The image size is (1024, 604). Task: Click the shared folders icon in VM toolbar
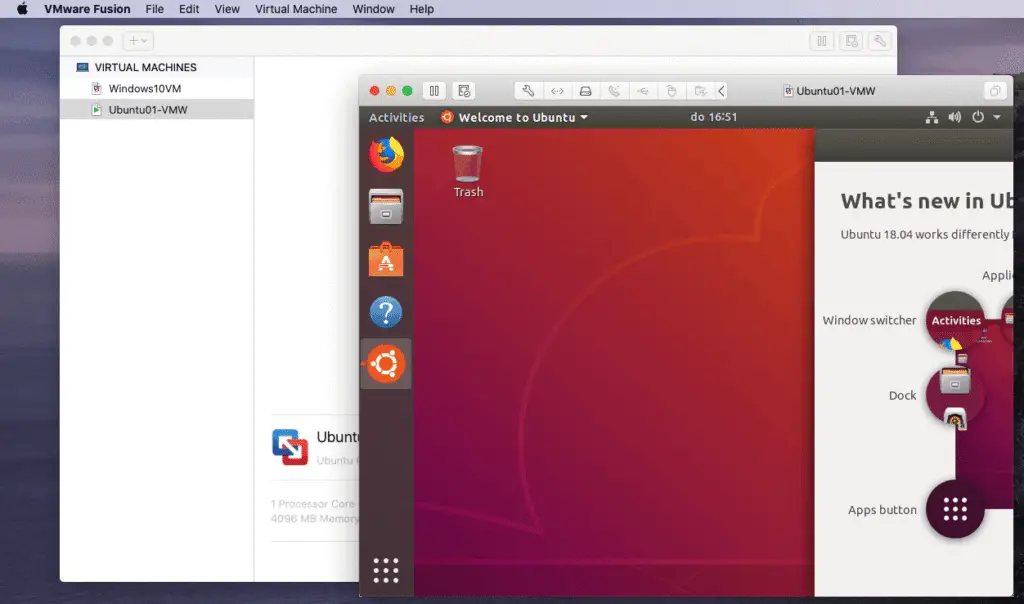(700, 91)
